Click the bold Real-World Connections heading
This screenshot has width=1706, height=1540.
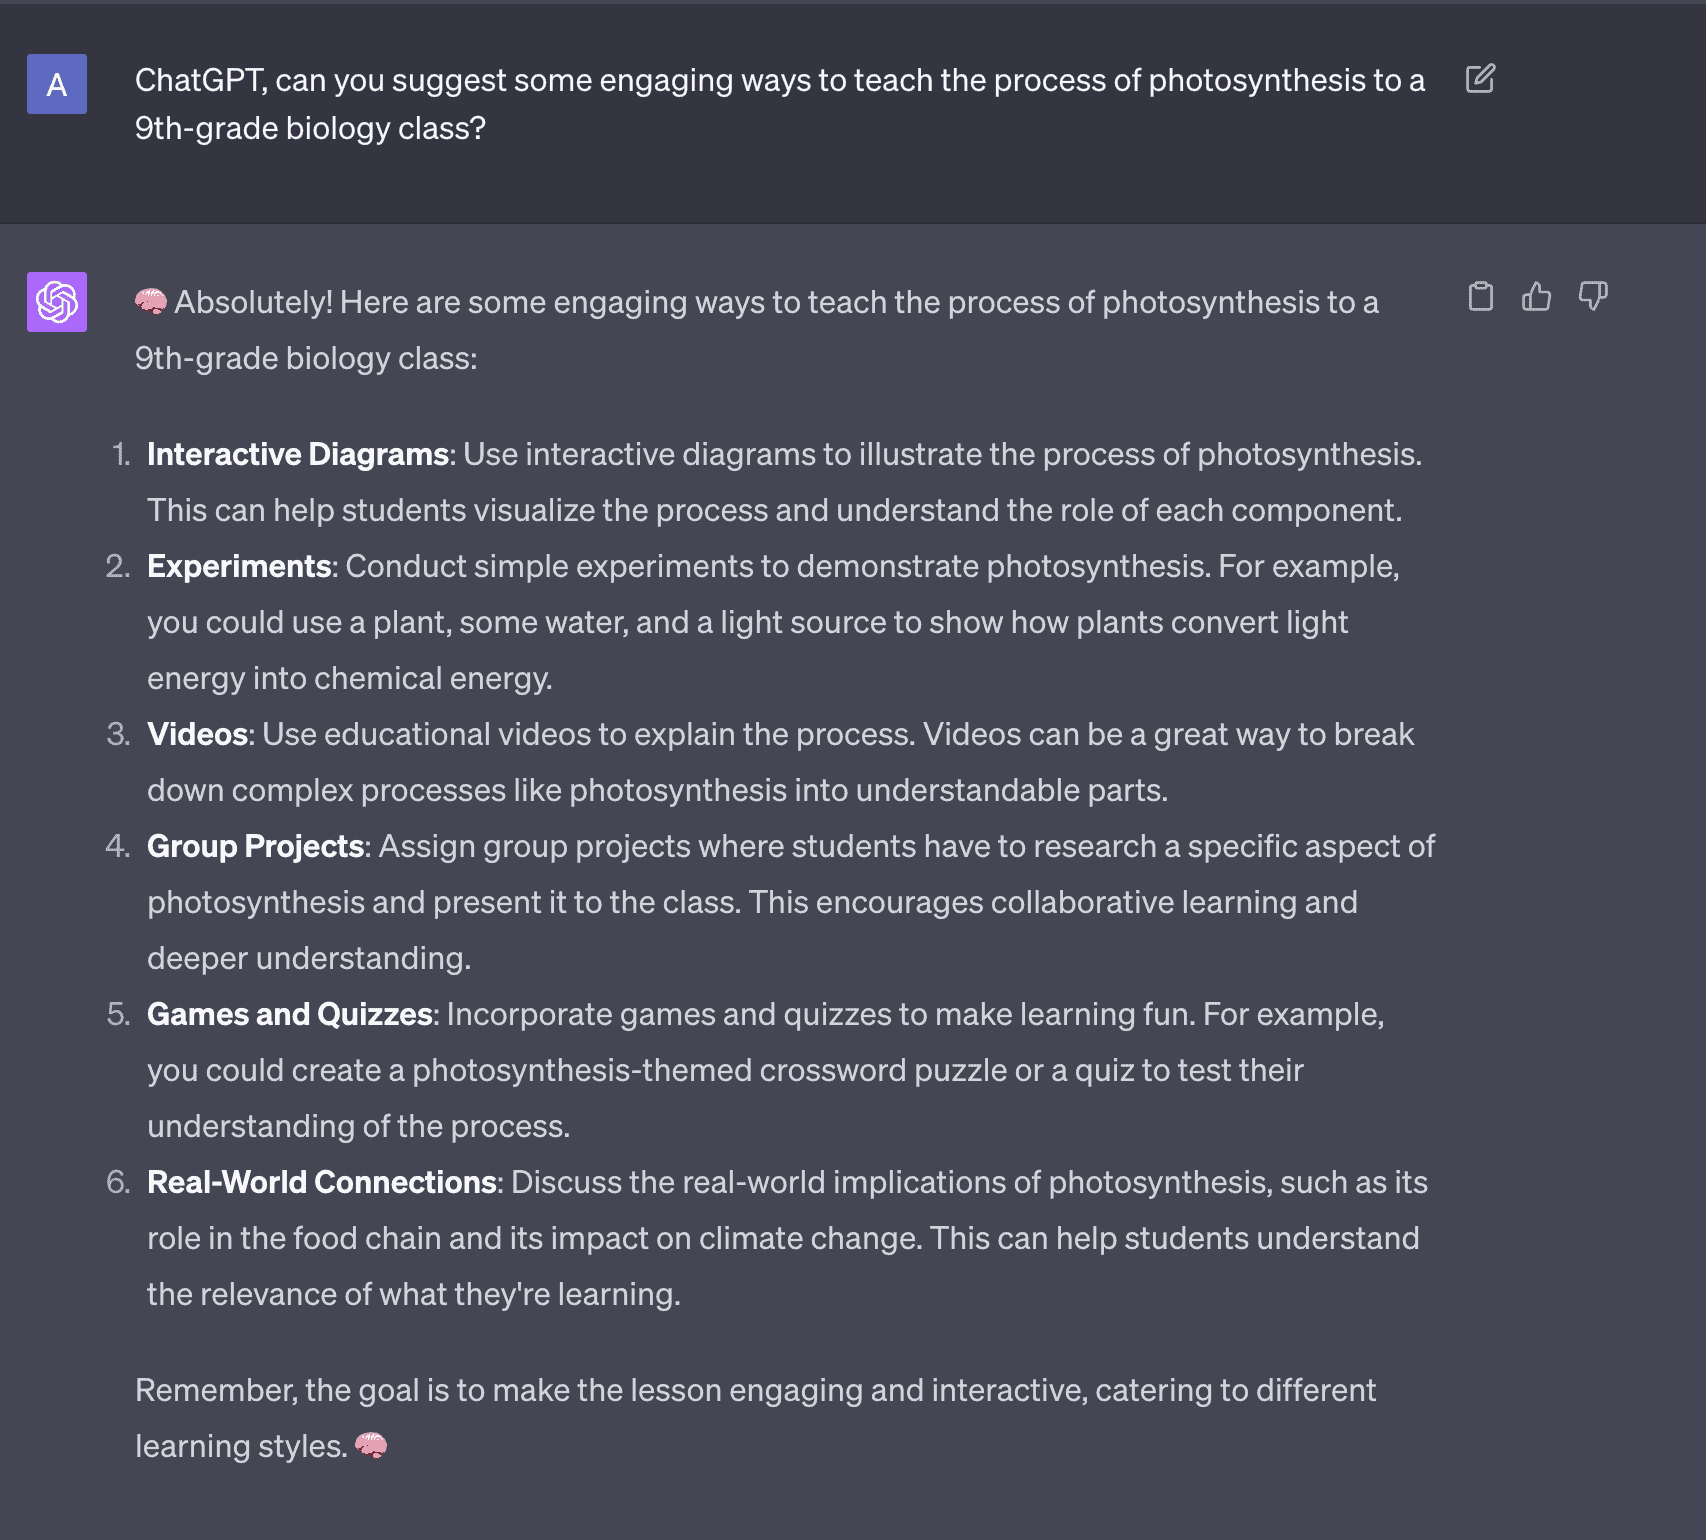(x=322, y=1182)
